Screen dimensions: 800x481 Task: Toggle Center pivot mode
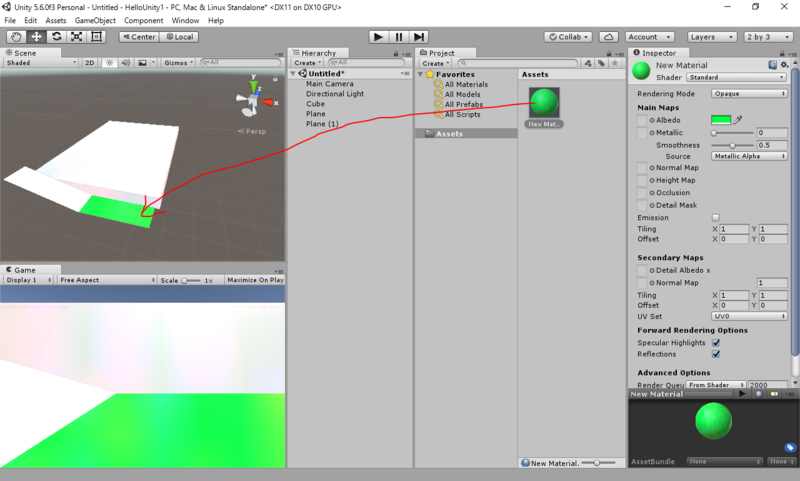click(x=139, y=37)
